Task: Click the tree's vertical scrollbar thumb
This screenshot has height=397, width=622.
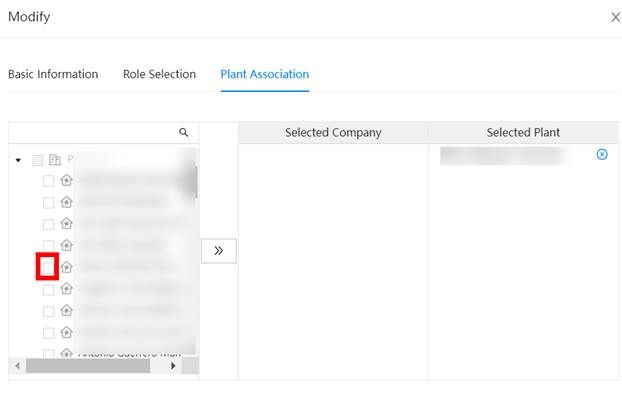Action: click(196, 182)
